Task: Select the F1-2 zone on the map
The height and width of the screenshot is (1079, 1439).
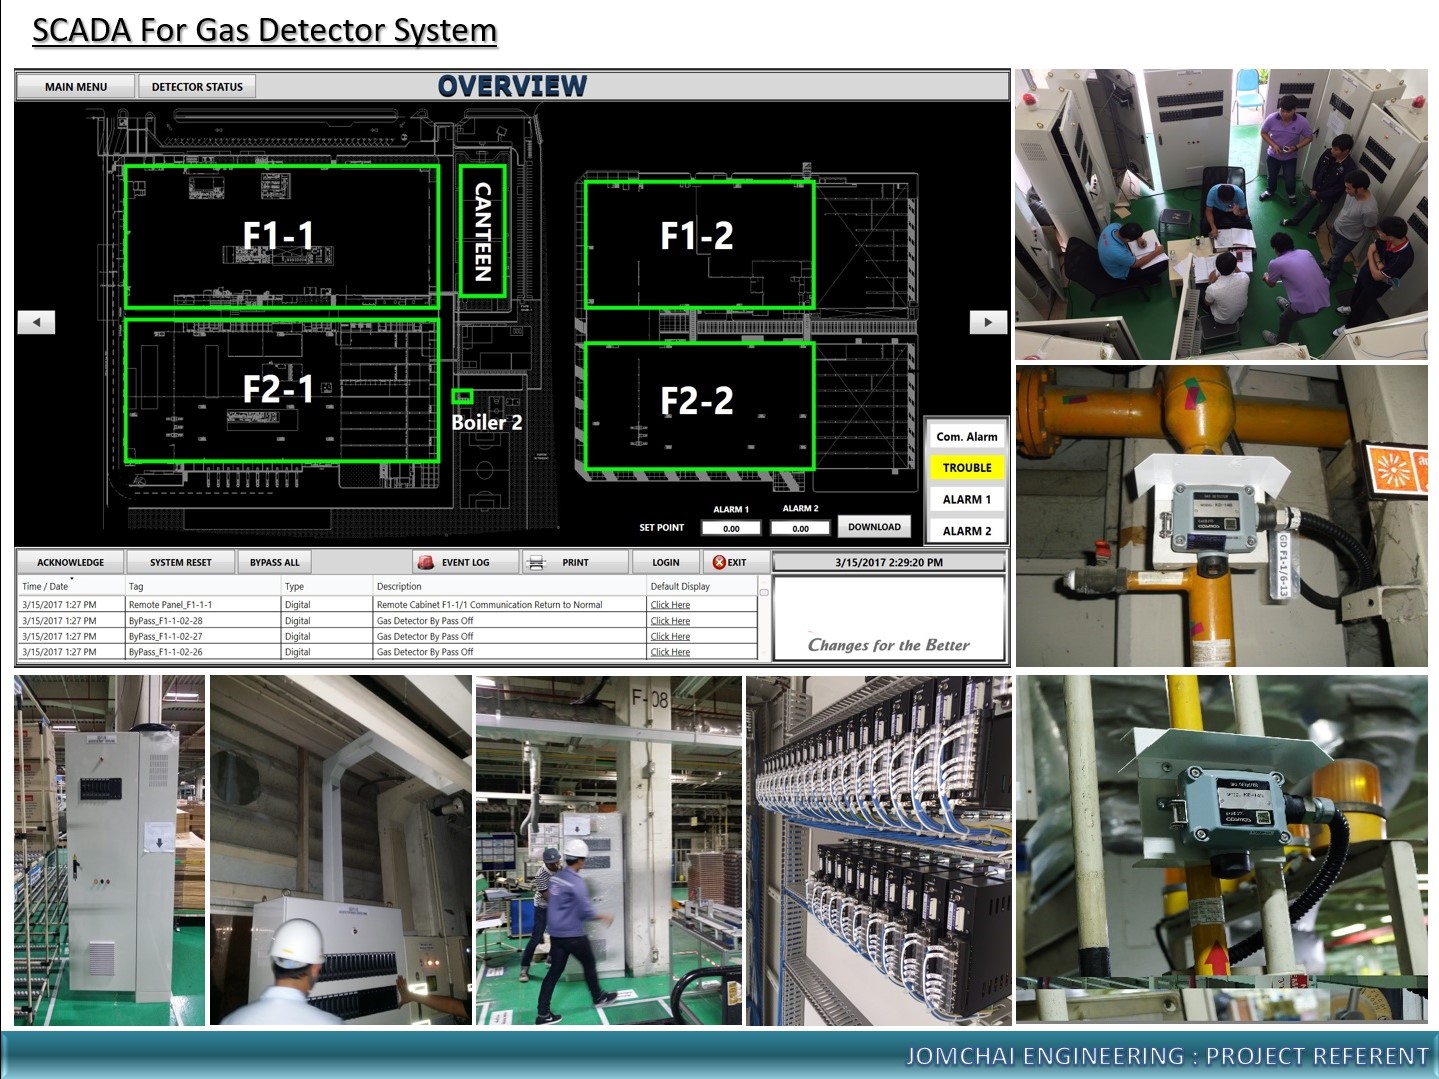Action: [x=699, y=244]
